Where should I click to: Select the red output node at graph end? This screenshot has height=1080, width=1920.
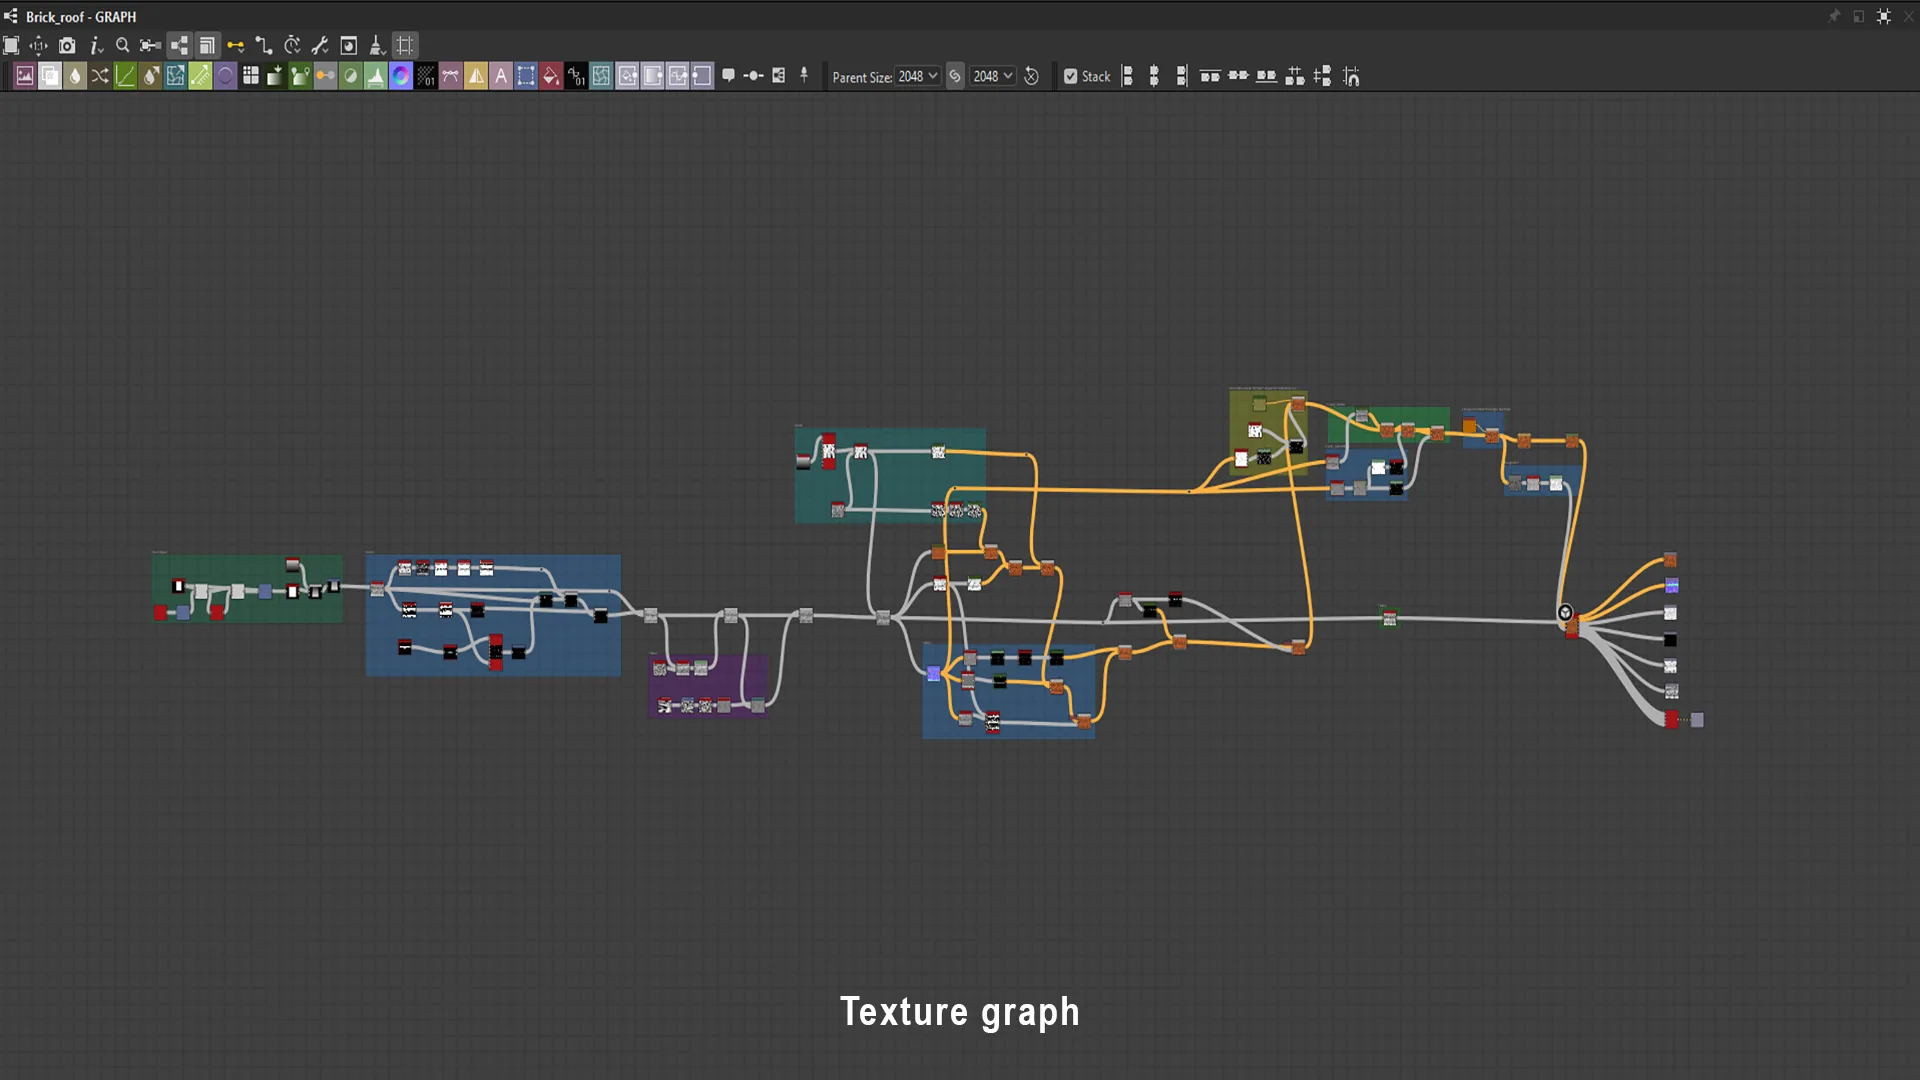point(1671,719)
